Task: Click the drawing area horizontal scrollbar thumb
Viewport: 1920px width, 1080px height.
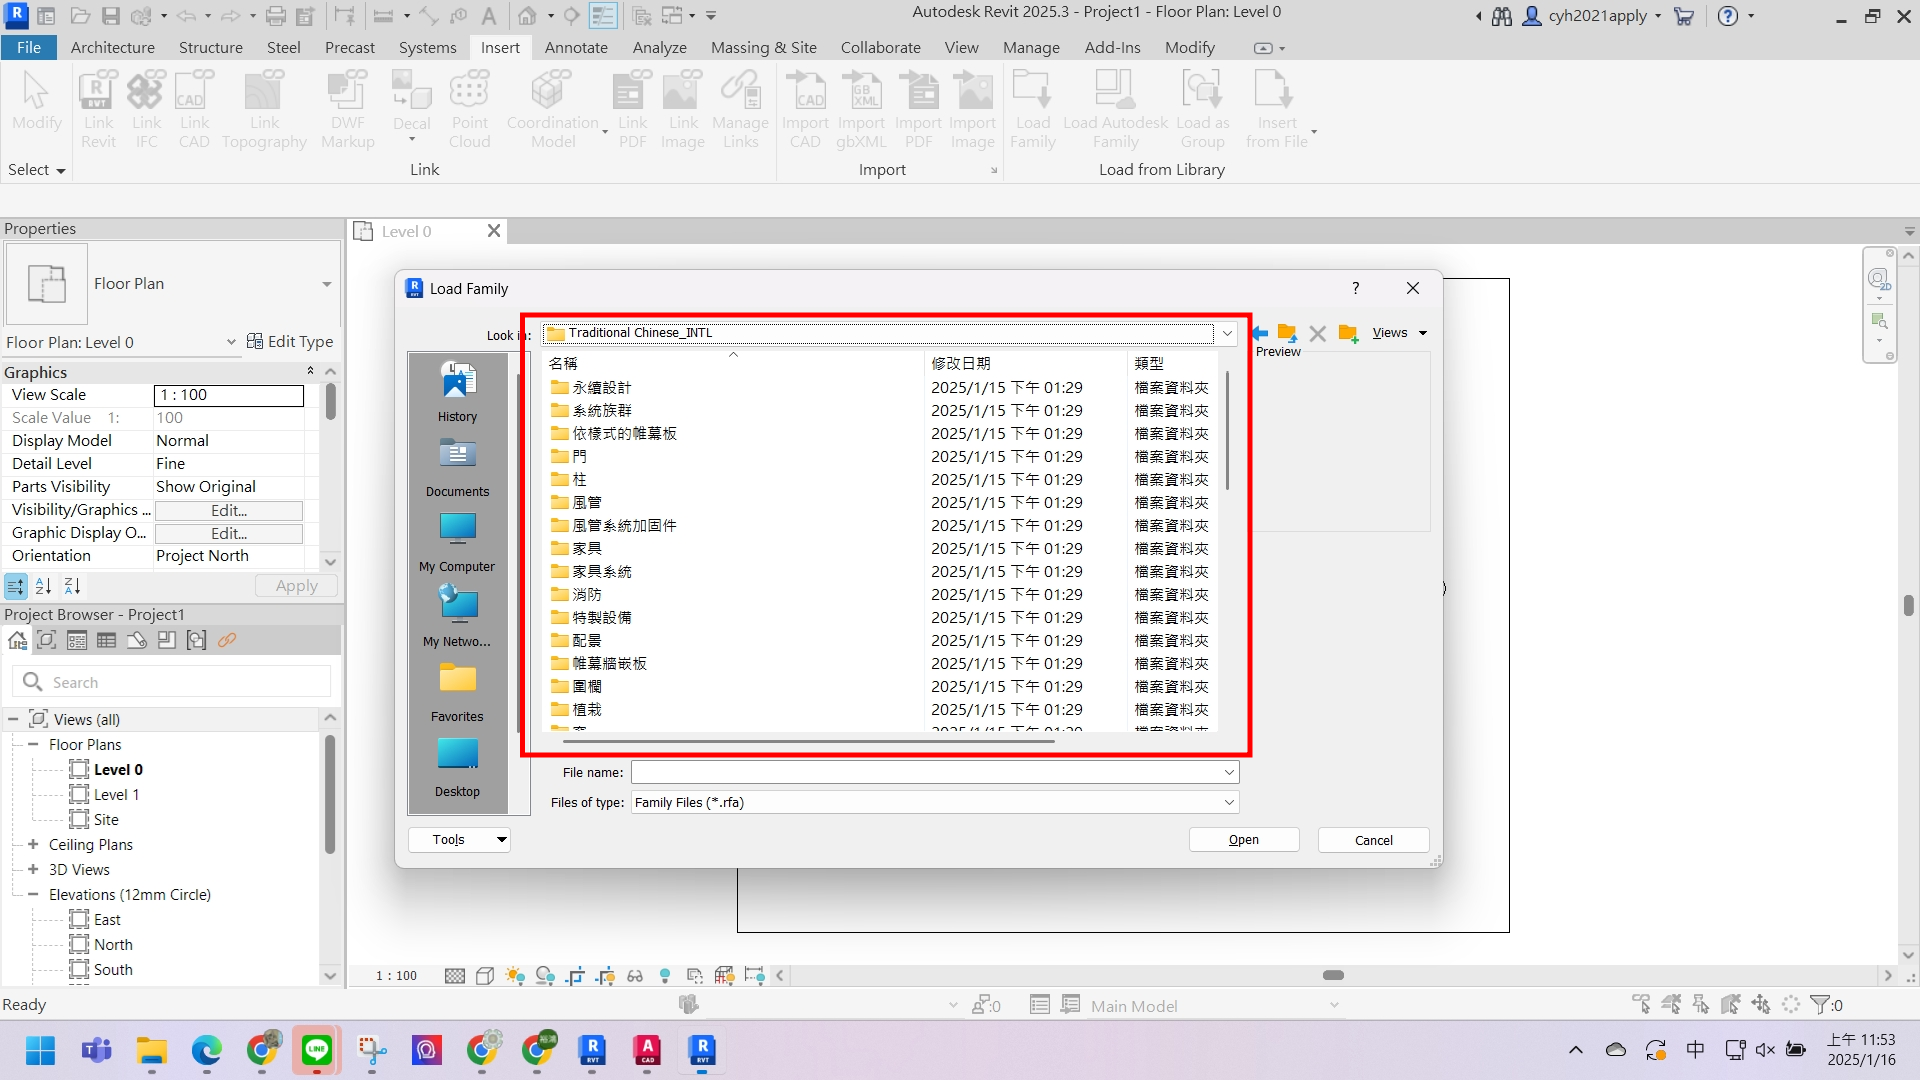Action: click(1333, 975)
